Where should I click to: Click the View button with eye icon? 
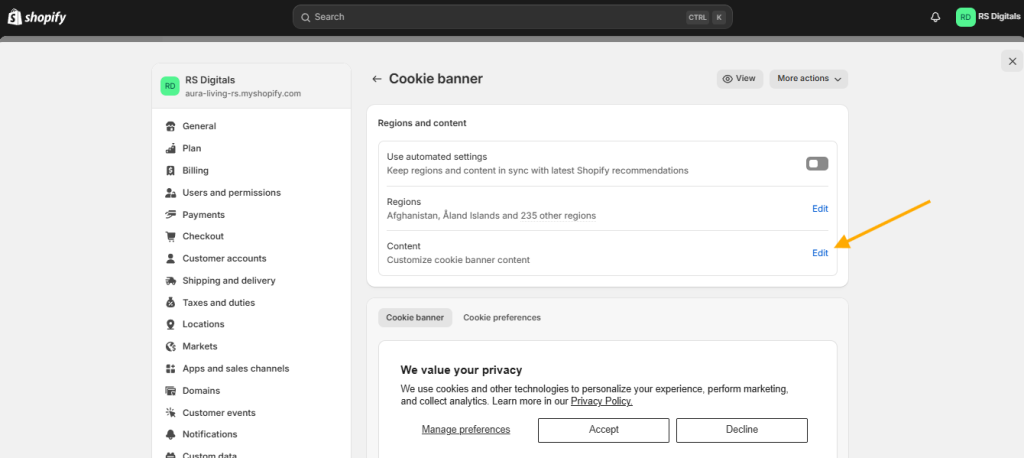click(740, 78)
